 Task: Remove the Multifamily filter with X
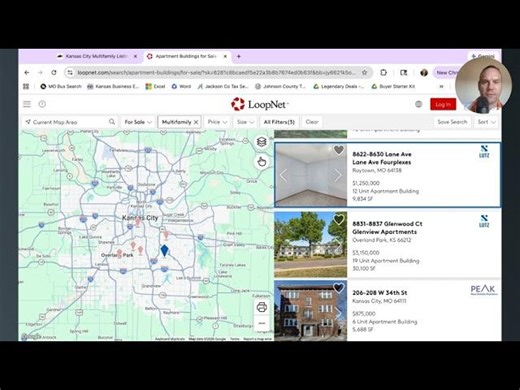pos(196,122)
